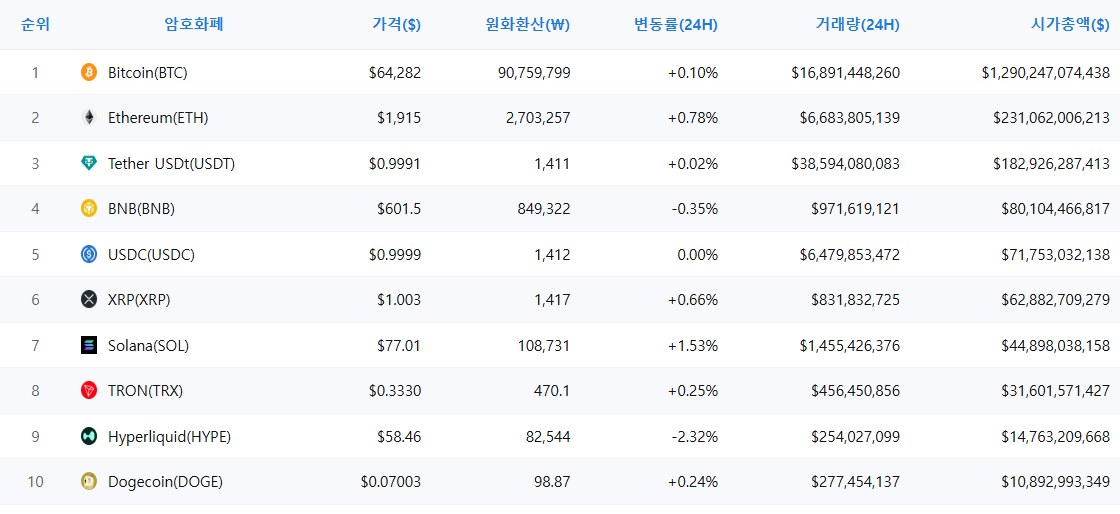Viewport: 1120px width, 514px height.
Task: Open XRP(XRP) name link
Action: (x=139, y=301)
